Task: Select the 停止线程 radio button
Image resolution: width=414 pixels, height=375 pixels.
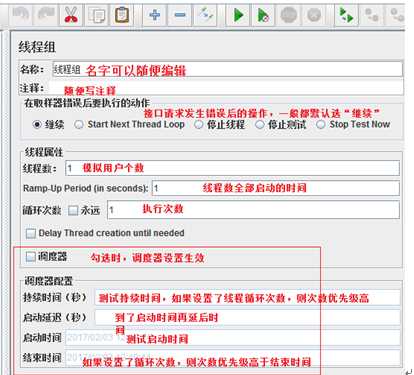Action: tap(199, 125)
